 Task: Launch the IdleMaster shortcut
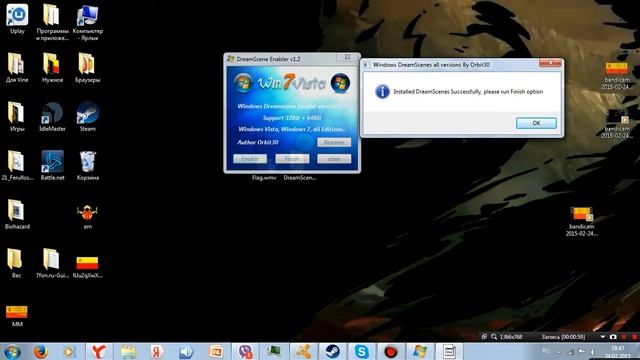tap(52, 117)
